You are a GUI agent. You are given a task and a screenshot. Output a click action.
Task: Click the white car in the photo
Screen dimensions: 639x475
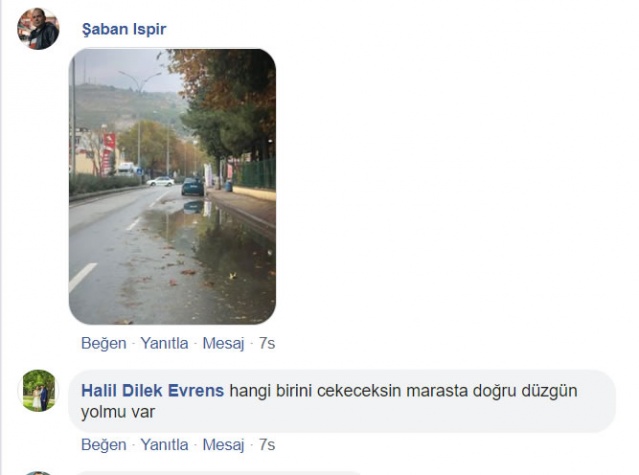click(x=160, y=182)
